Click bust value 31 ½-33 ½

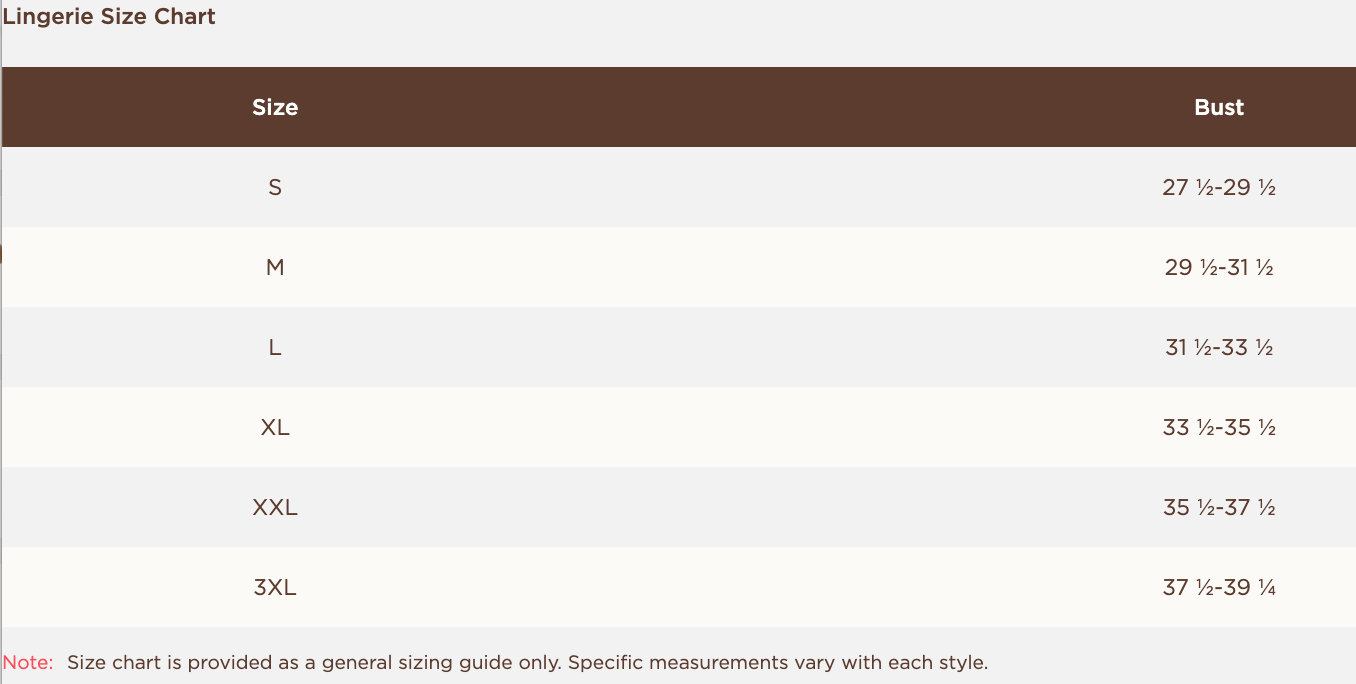pyautogui.click(x=1219, y=347)
